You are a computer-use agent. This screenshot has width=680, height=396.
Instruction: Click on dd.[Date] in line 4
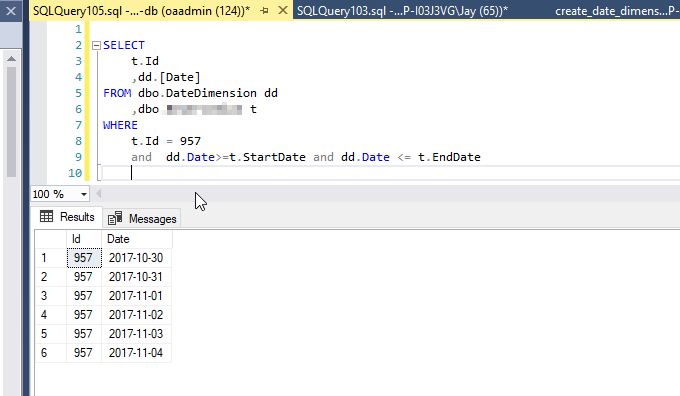click(x=169, y=77)
